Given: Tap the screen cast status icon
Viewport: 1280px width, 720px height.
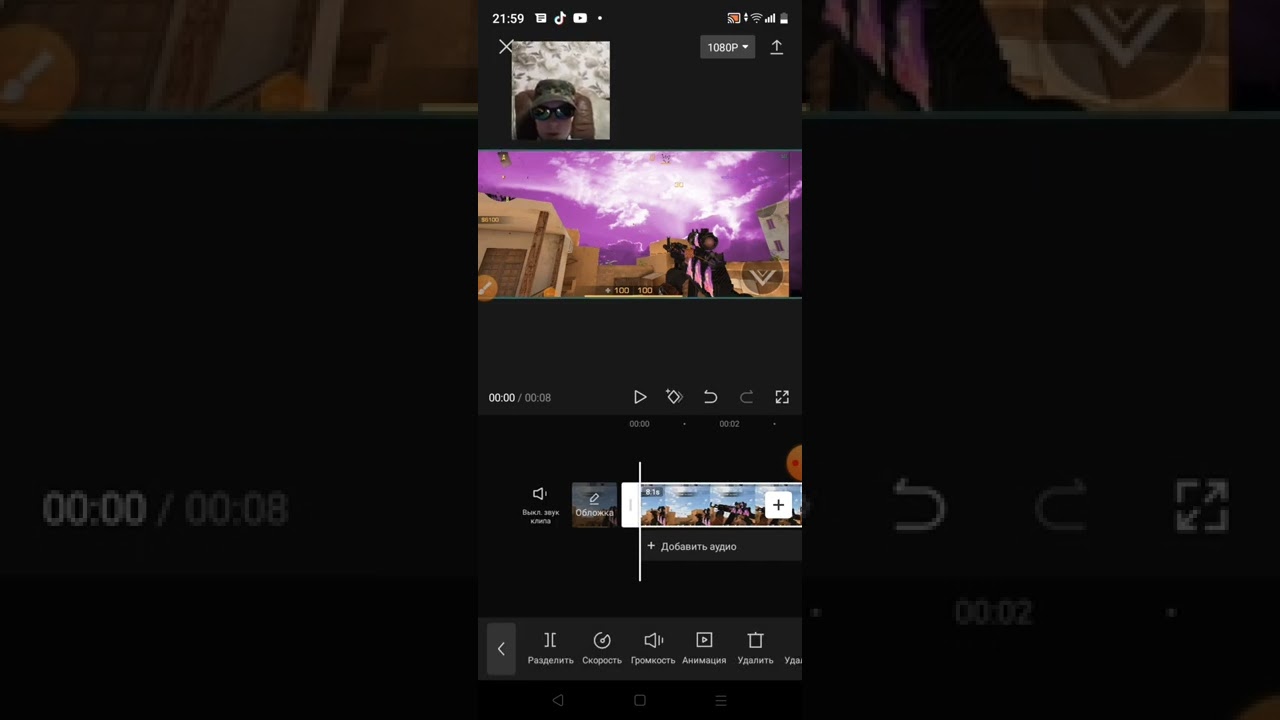Looking at the screenshot, I should tap(734, 18).
